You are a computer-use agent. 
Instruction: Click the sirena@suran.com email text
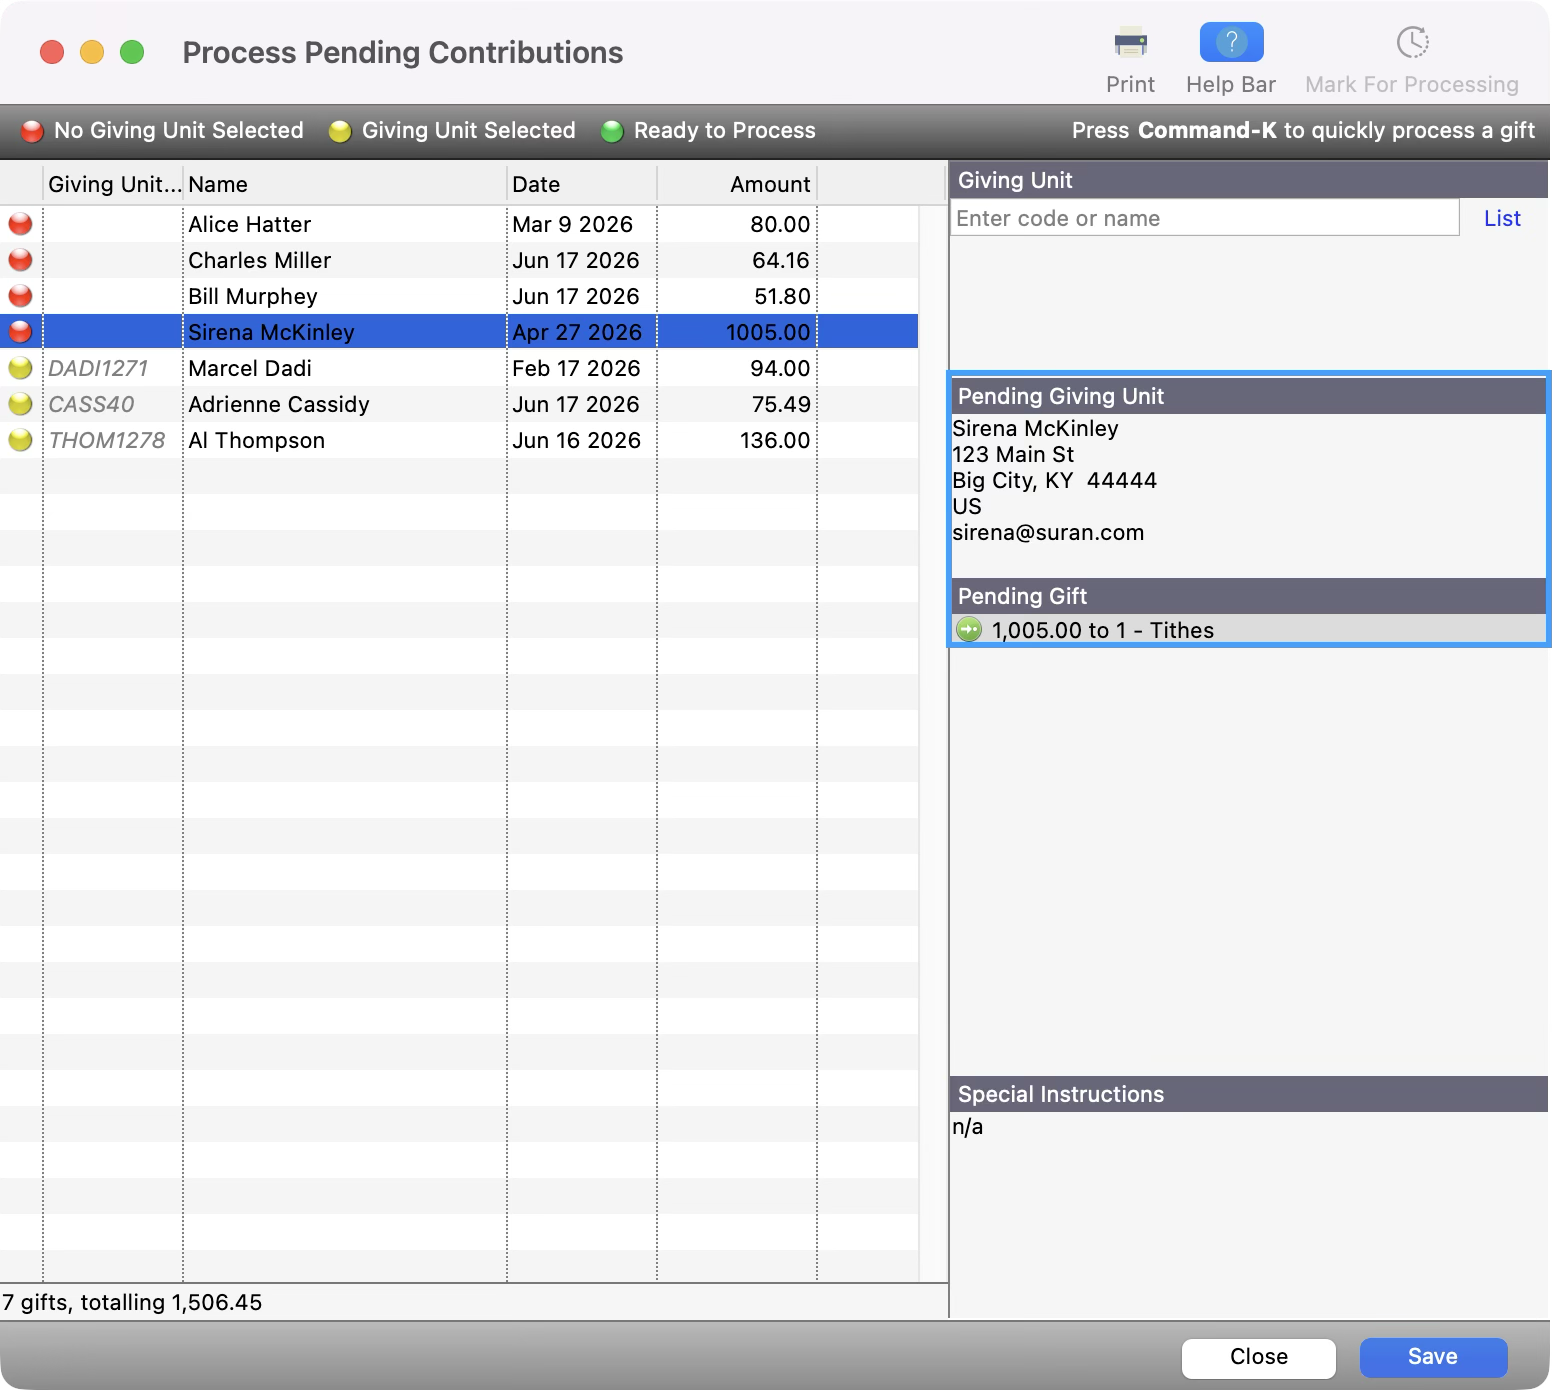click(1048, 532)
